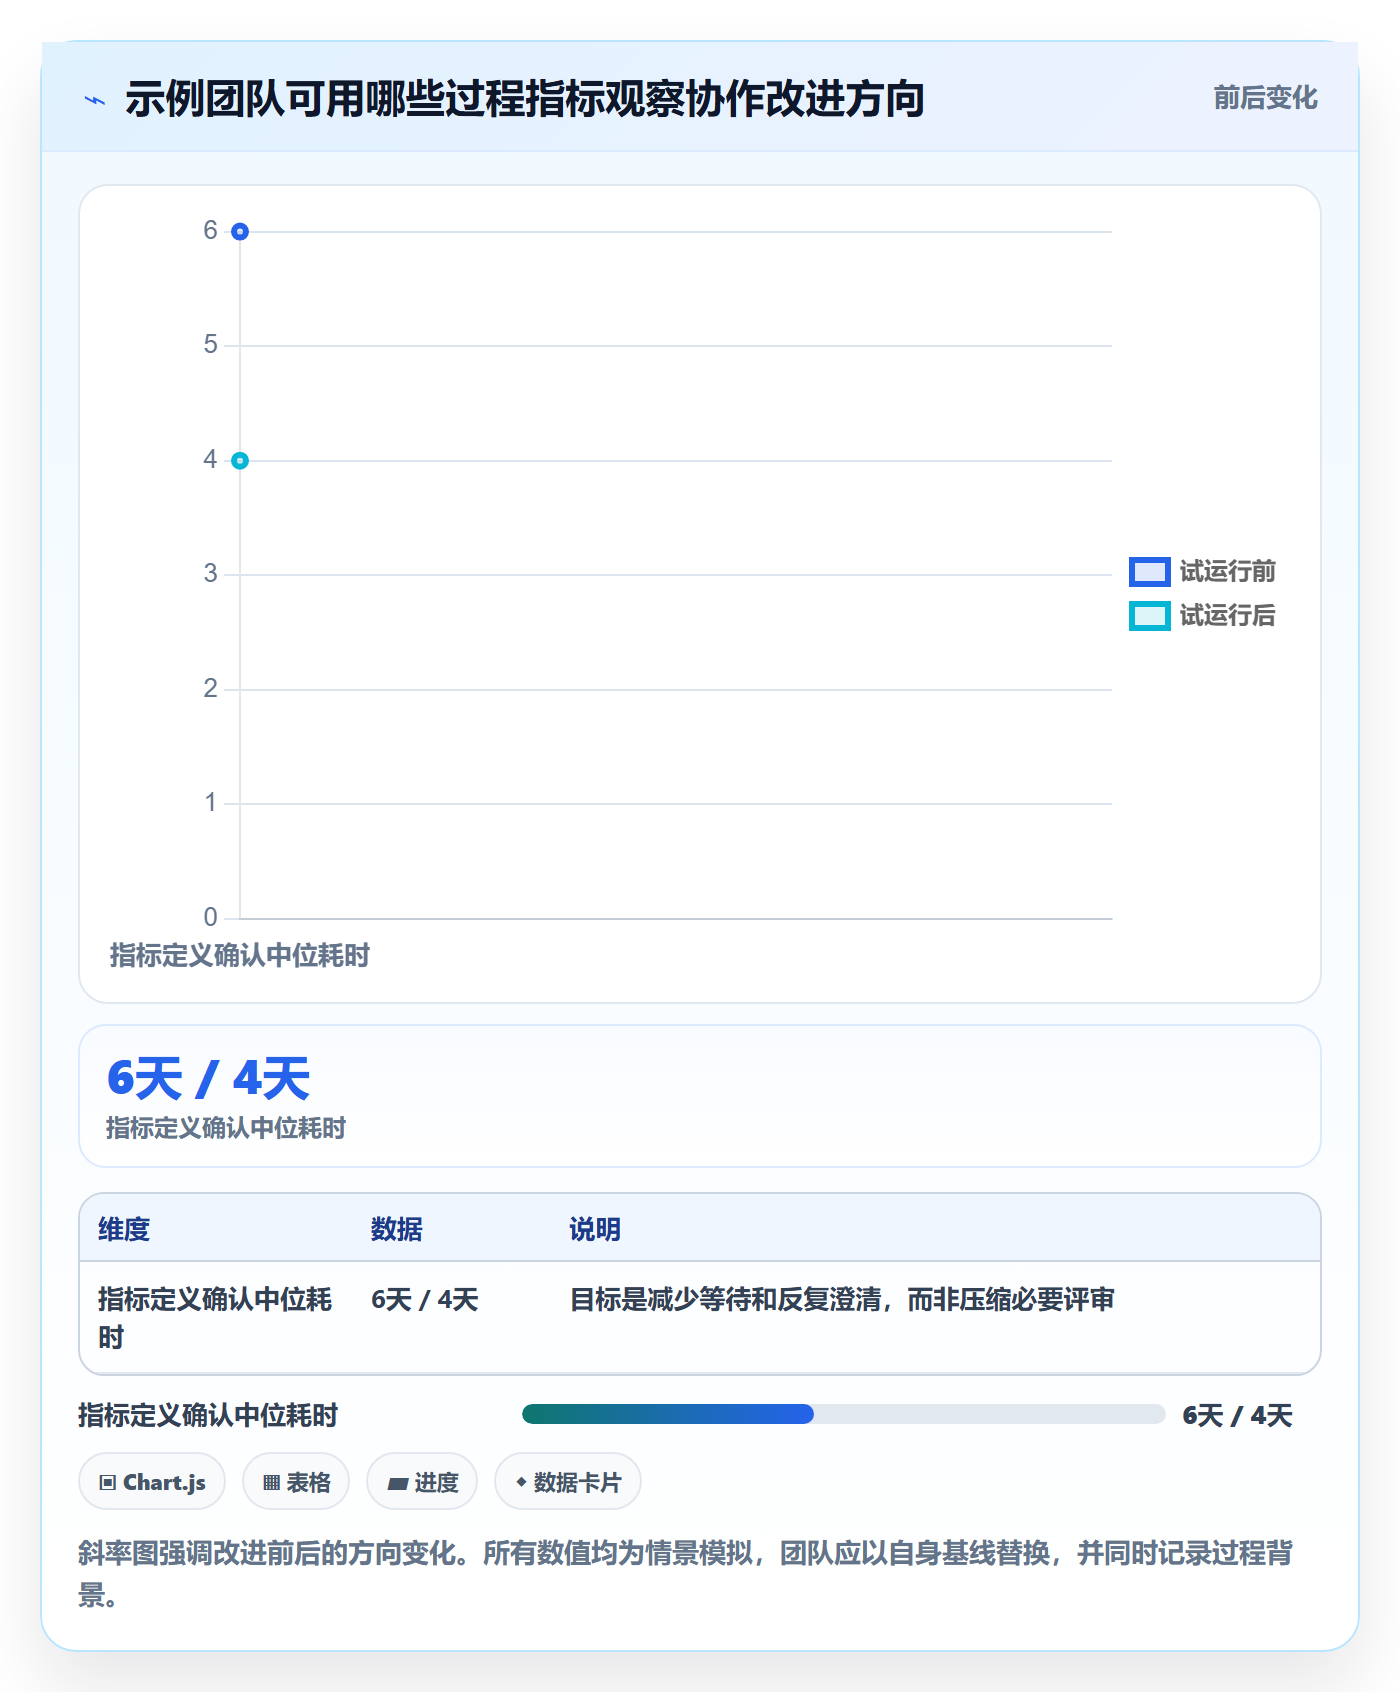Viewport: 1400px width, 1692px height.
Task: Click the 前后变化 label in header
Action: click(1265, 98)
